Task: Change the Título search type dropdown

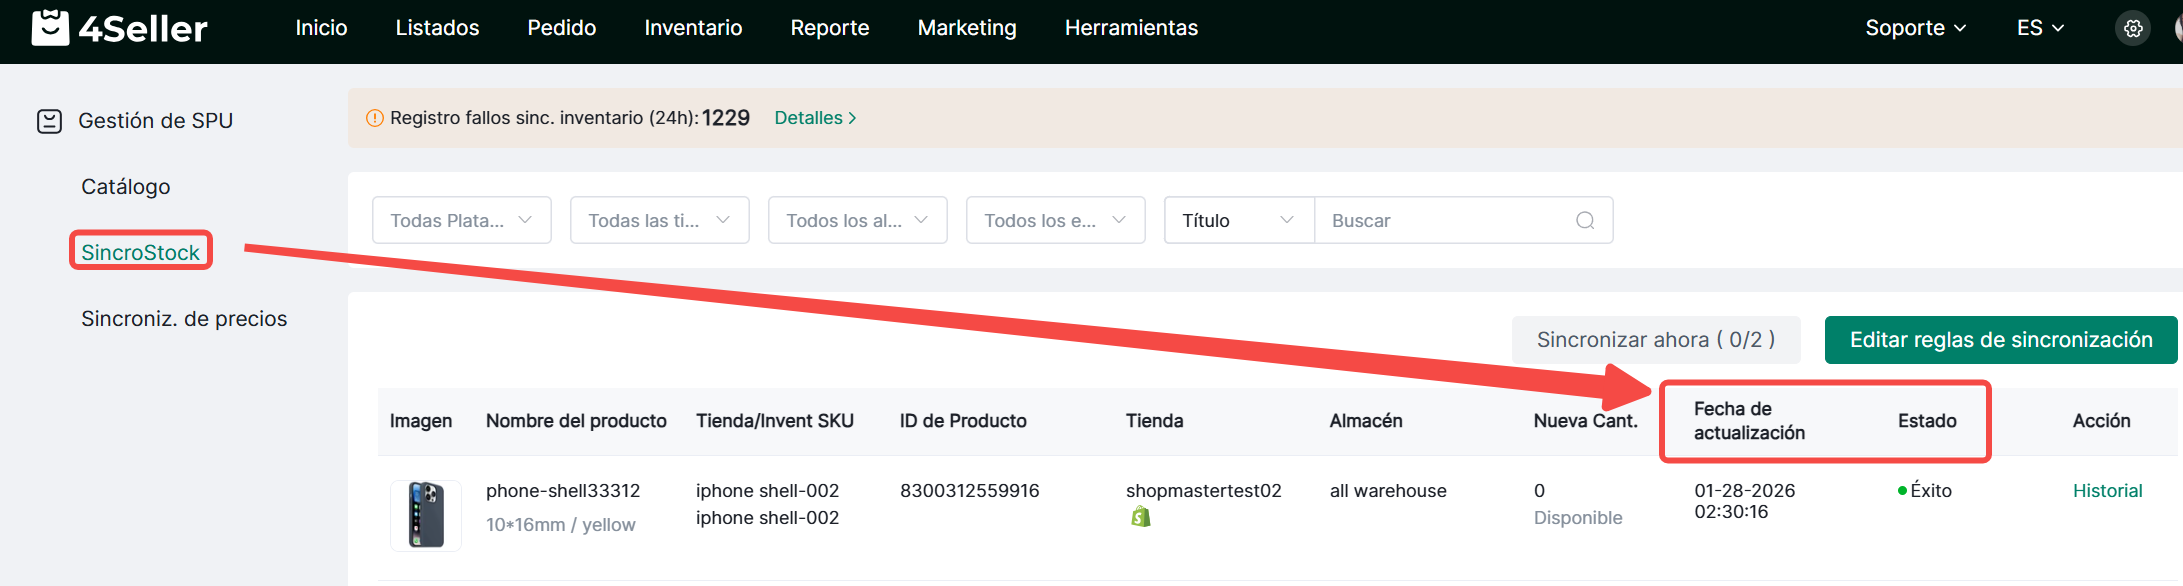Action: pos(1238,220)
